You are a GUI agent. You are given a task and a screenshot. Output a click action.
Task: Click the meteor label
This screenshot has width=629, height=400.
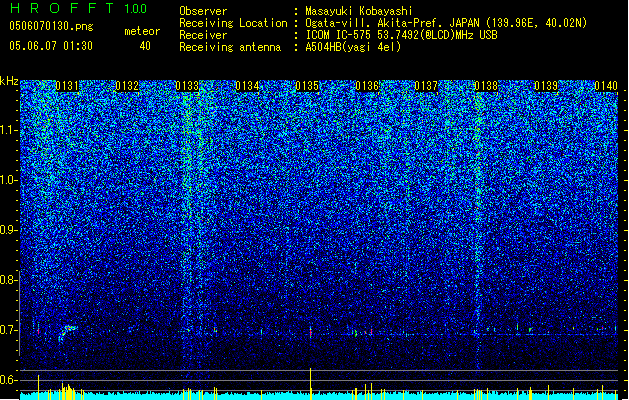(142, 31)
